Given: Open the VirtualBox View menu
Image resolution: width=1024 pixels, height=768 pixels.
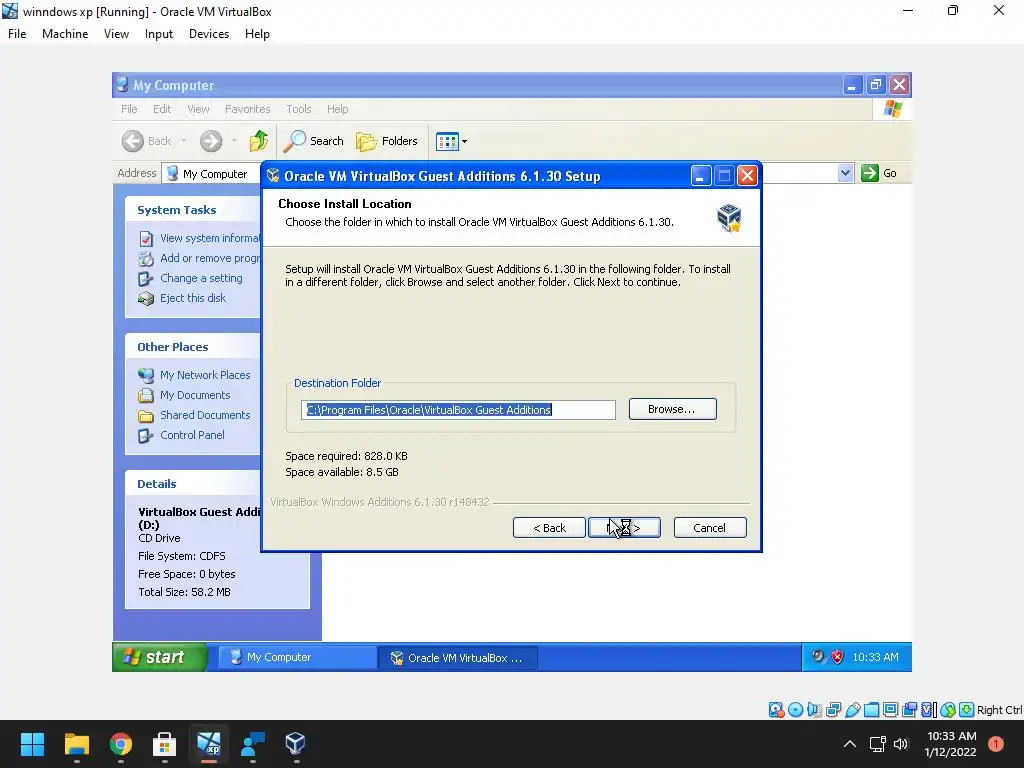Looking at the screenshot, I should (x=116, y=34).
